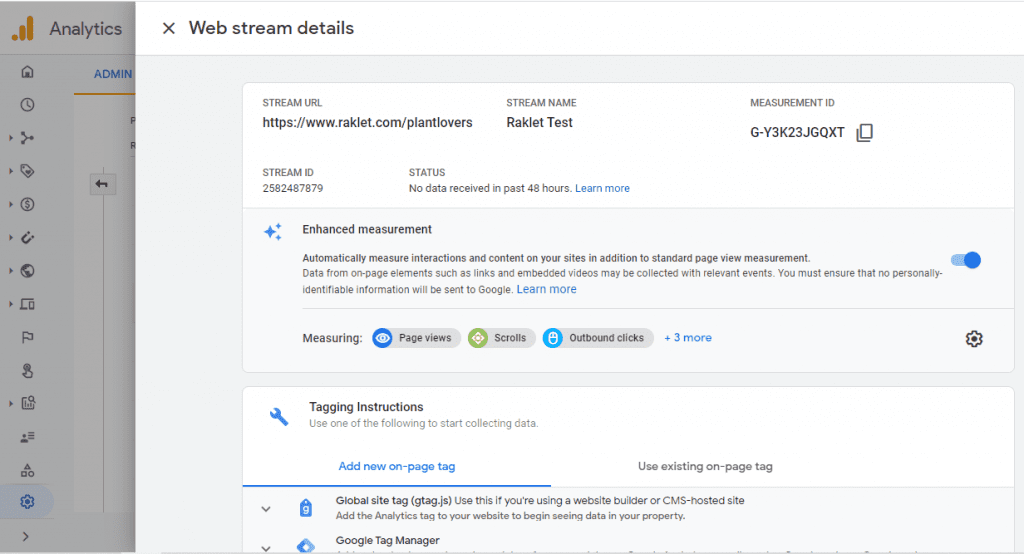The height and width of the screenshot is (554, 1024).
Task: Close the Web stream details panel
Action: (x=168, y=28)
